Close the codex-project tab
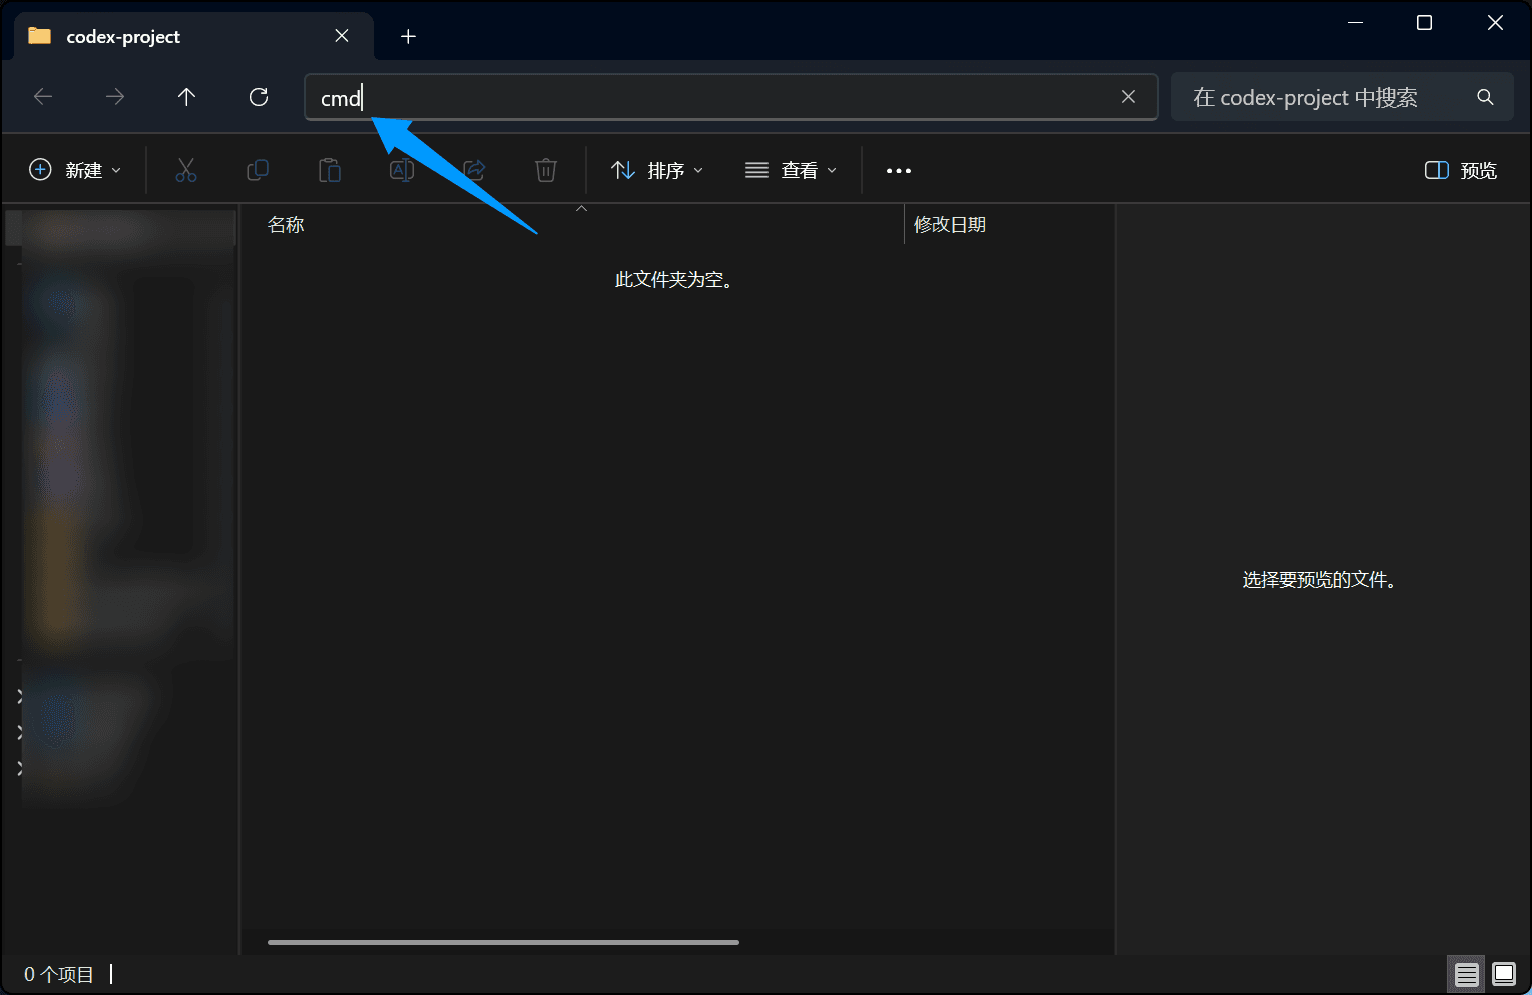Viewport: 1532px width, 995px height. point(342,36)
